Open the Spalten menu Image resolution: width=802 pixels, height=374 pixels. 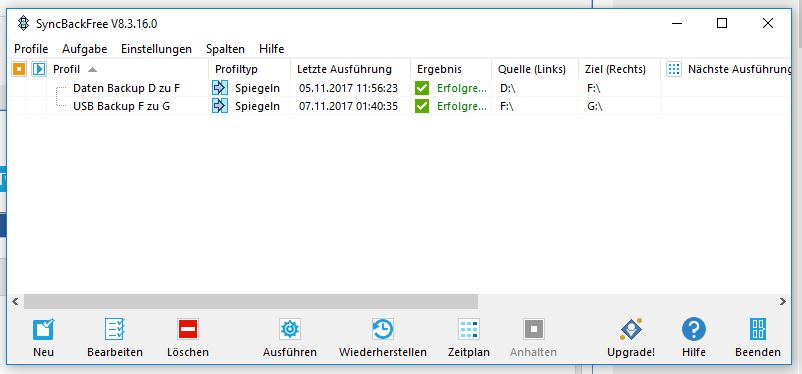coord(225,49)
